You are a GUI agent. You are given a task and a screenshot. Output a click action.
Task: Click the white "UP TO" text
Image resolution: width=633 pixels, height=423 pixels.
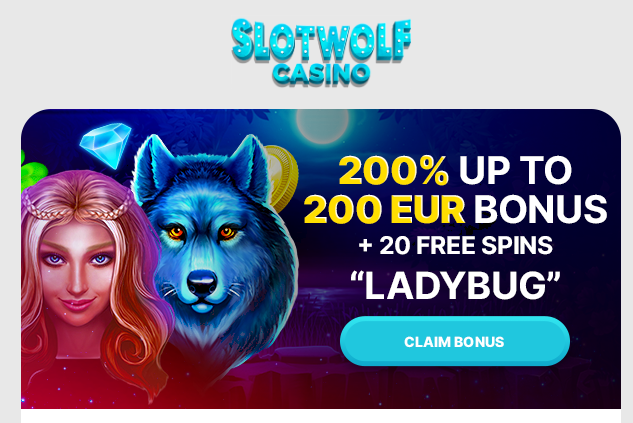(x=515, y=170)
